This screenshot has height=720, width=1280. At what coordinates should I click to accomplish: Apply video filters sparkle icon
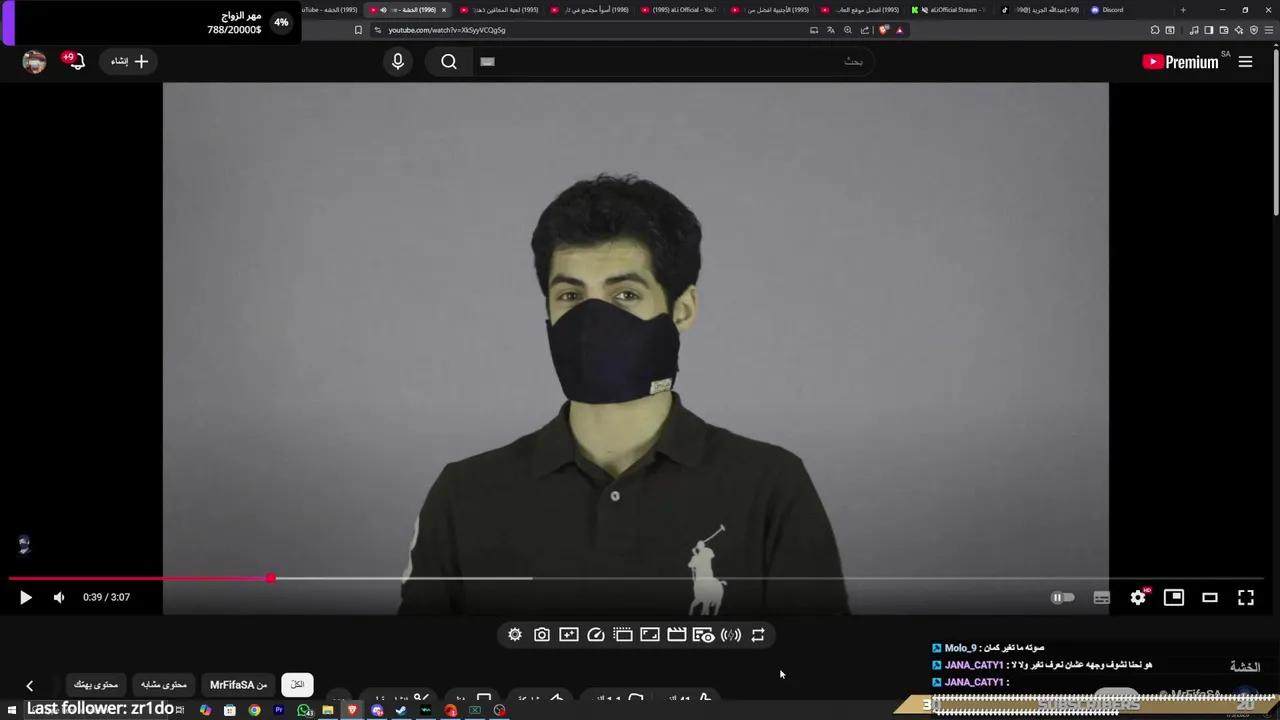click(x=569, y=635)
